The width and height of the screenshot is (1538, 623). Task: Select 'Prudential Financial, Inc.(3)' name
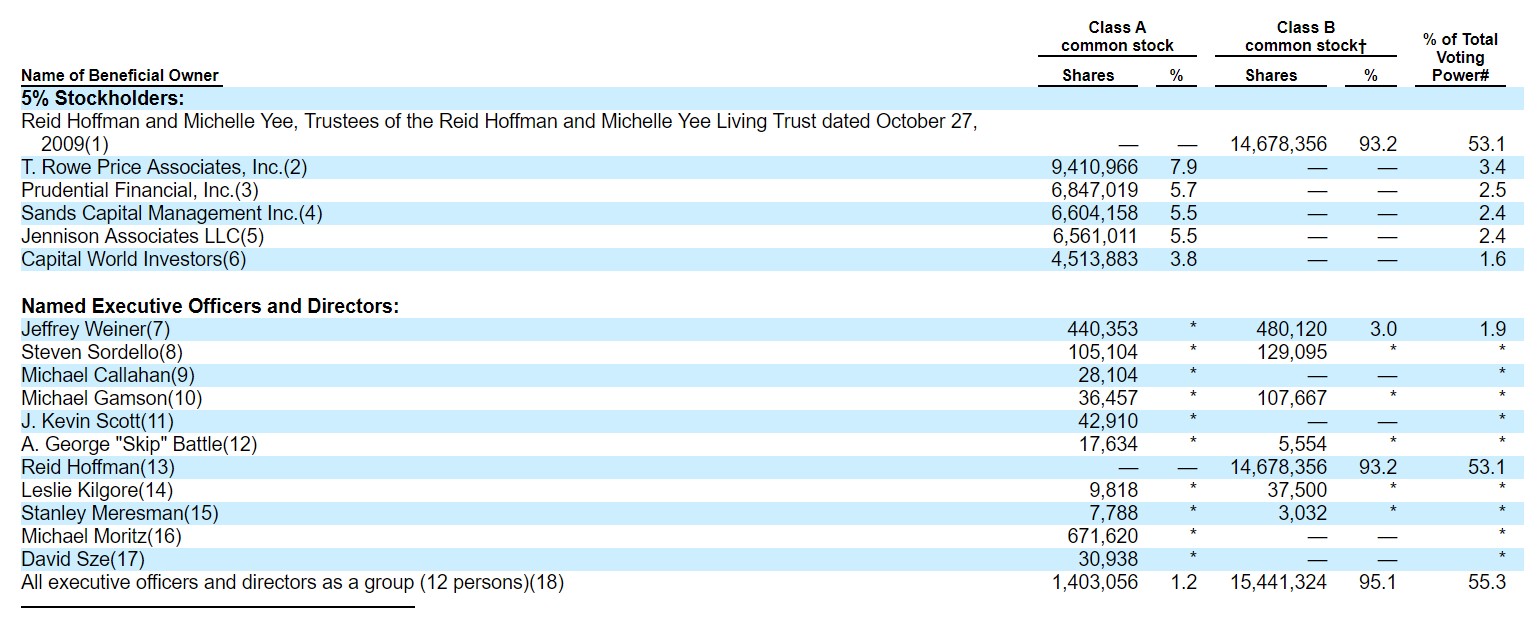(x=140, y=190)
